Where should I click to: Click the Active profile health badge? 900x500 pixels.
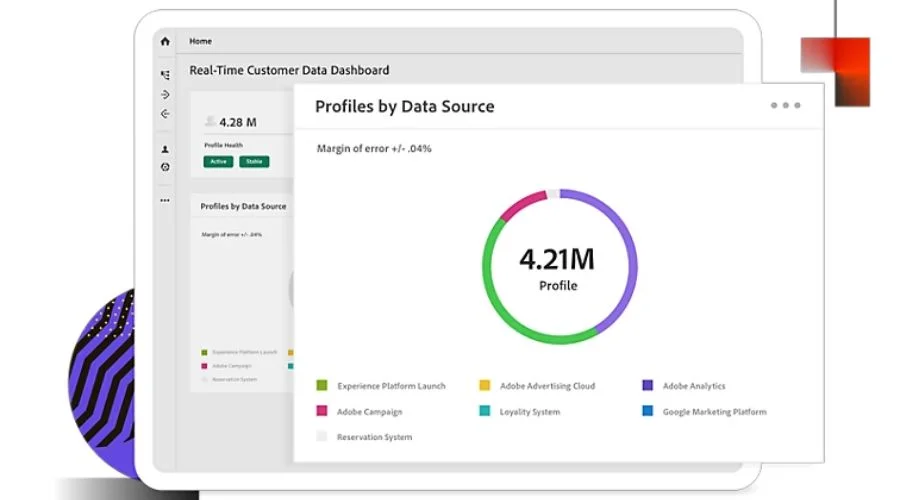point(218,162)
